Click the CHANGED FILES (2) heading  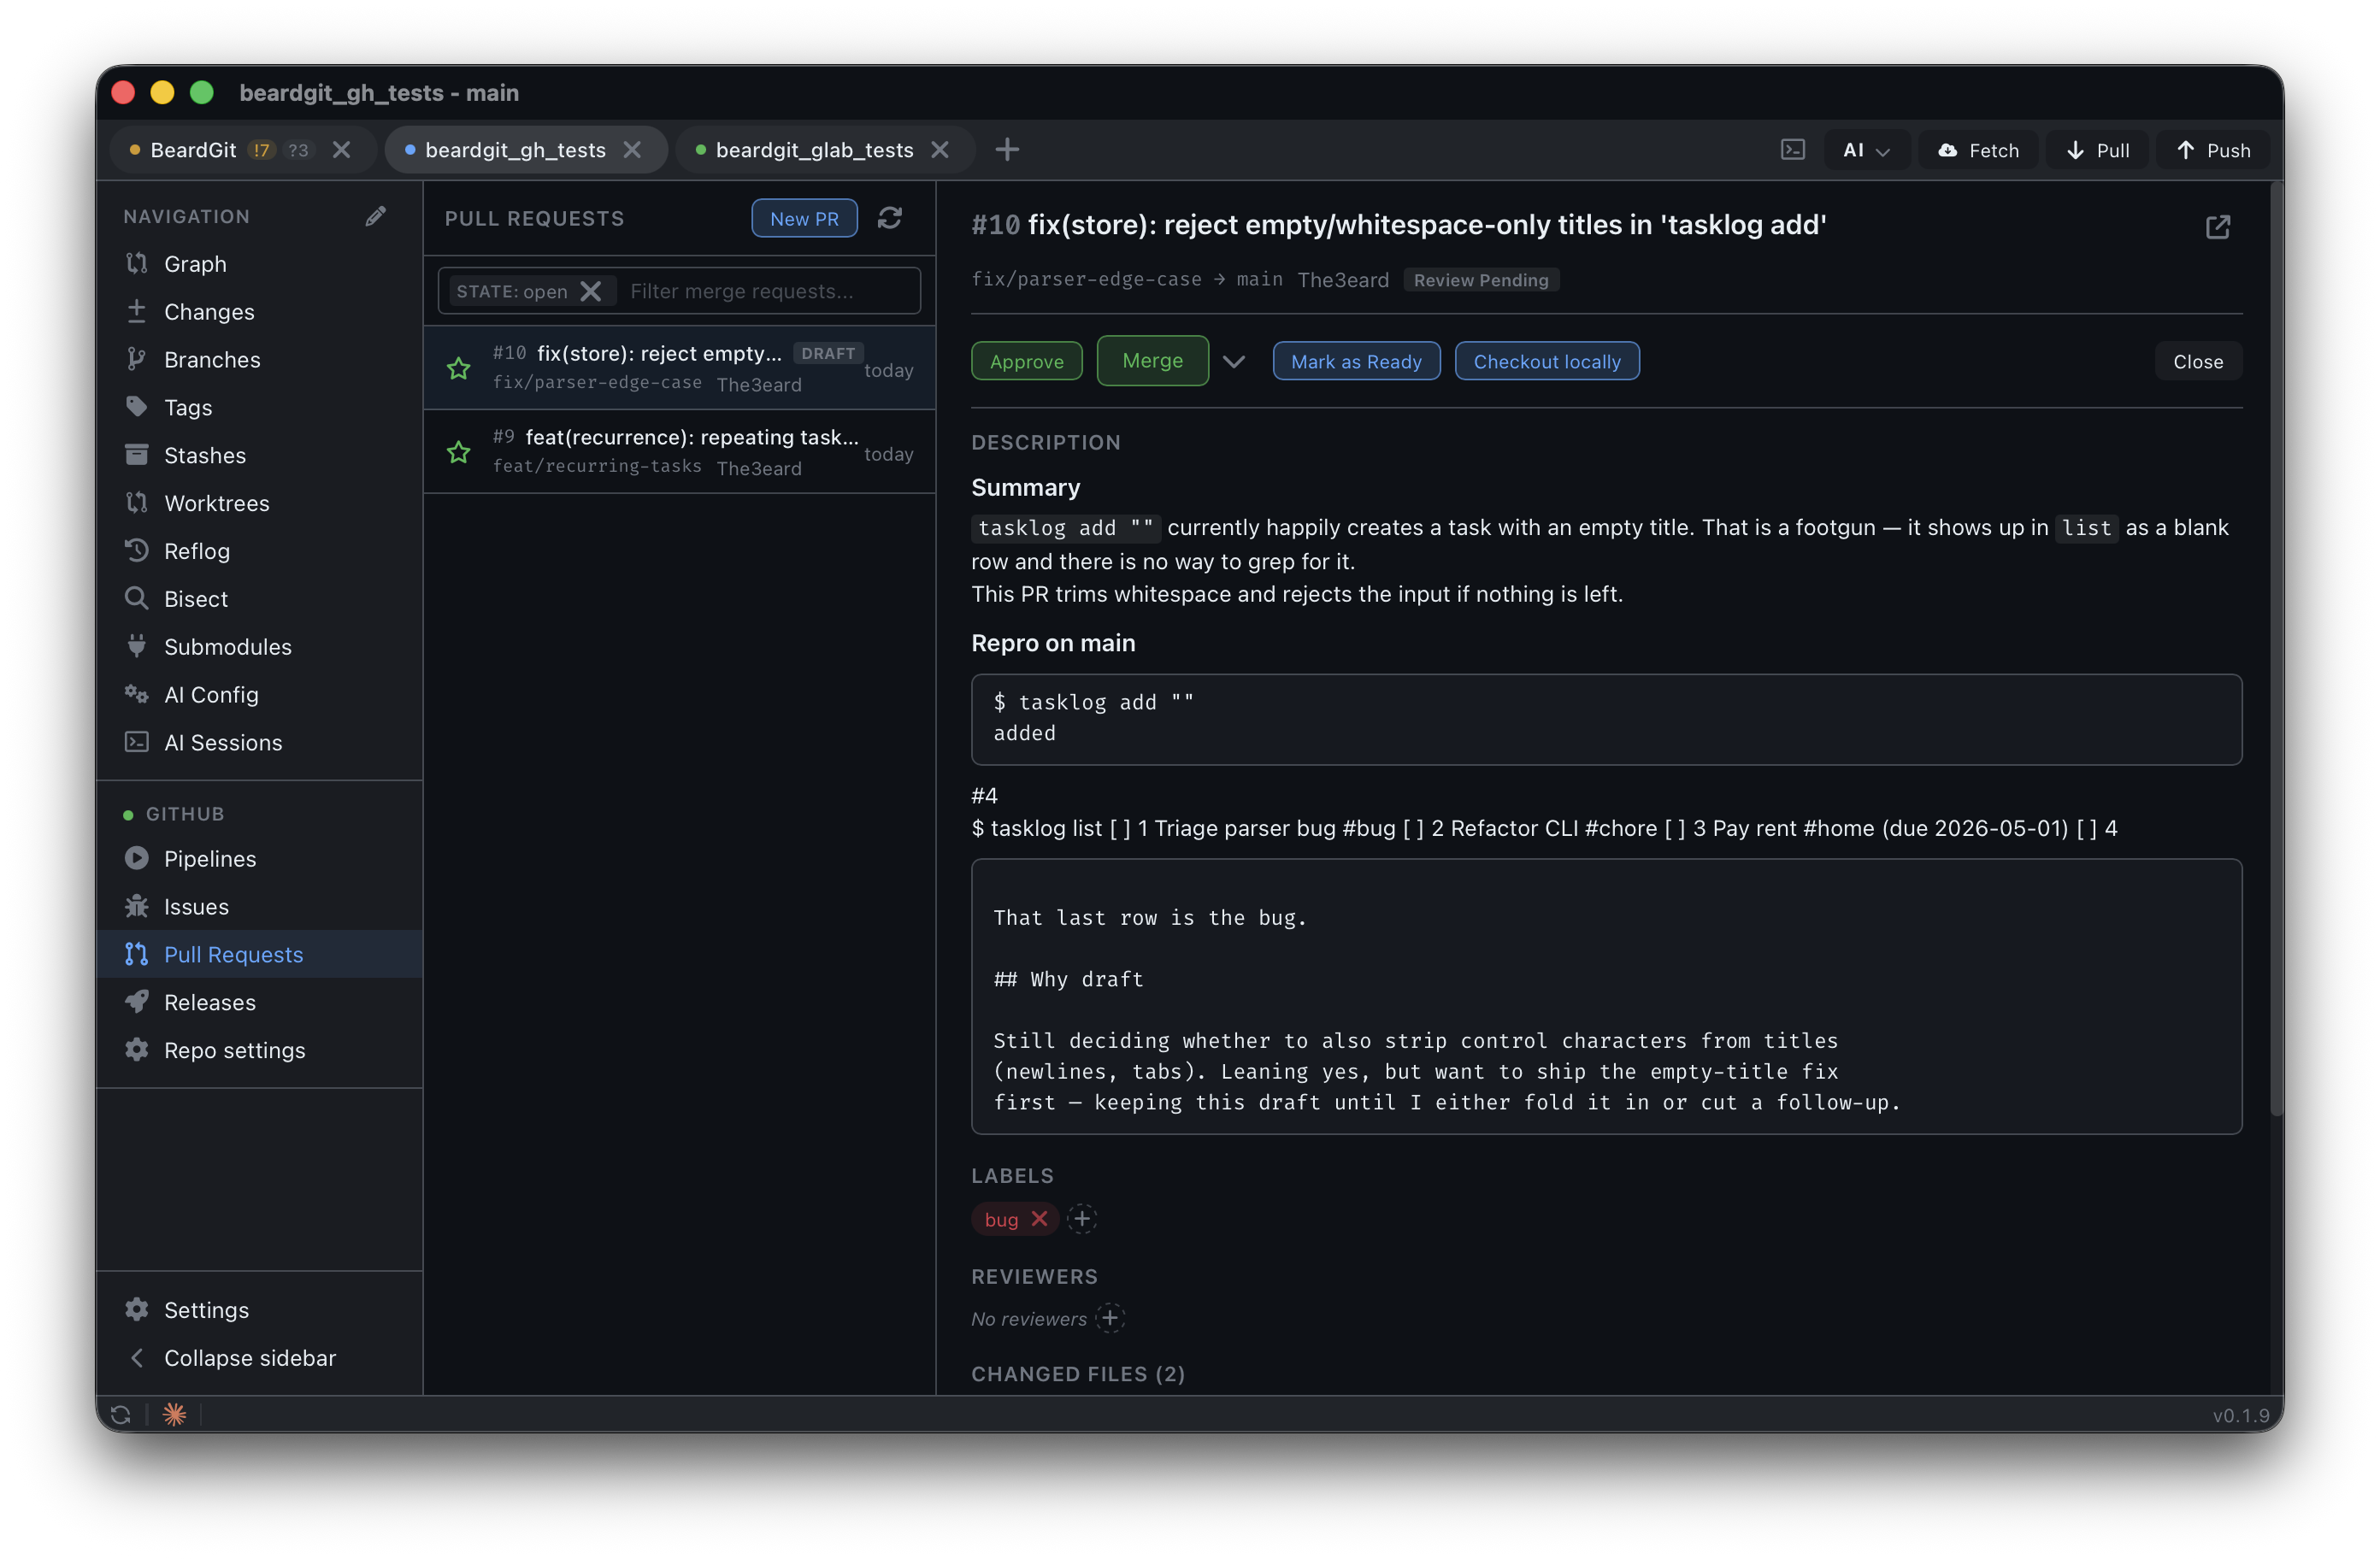[1078, 1374]
